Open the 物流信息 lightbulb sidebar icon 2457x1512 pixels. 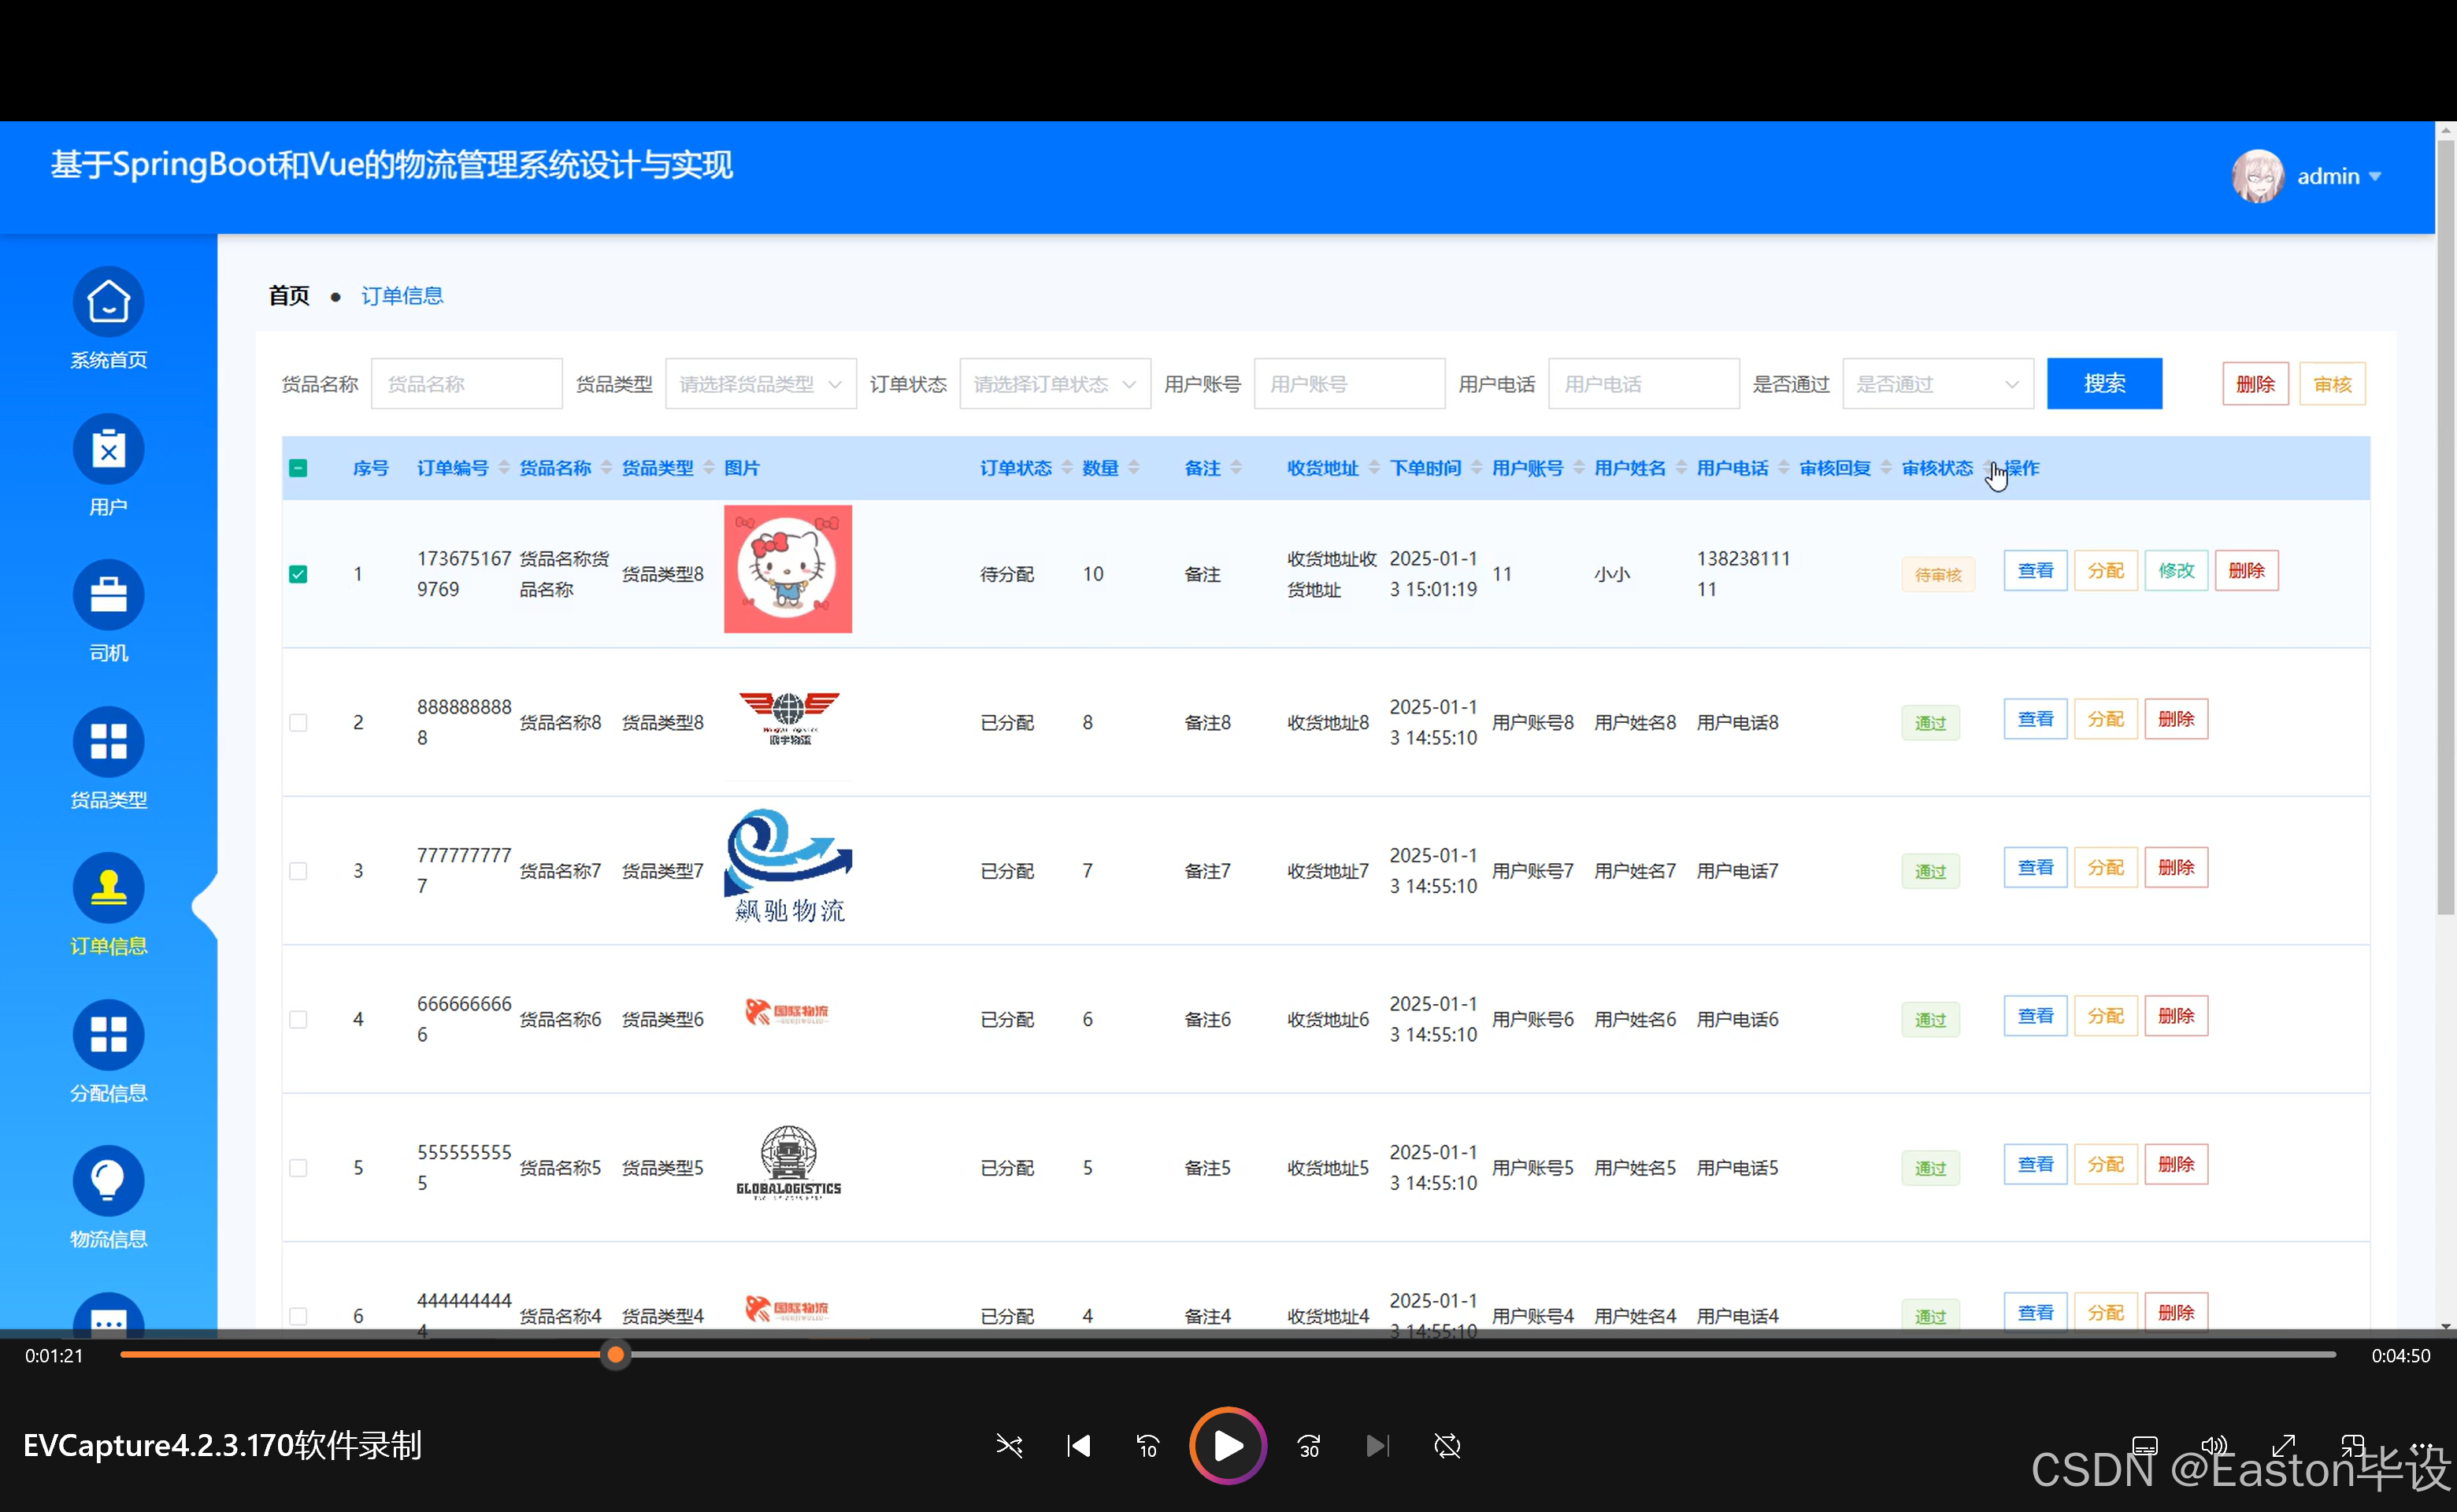click(x=108, y=1181)
